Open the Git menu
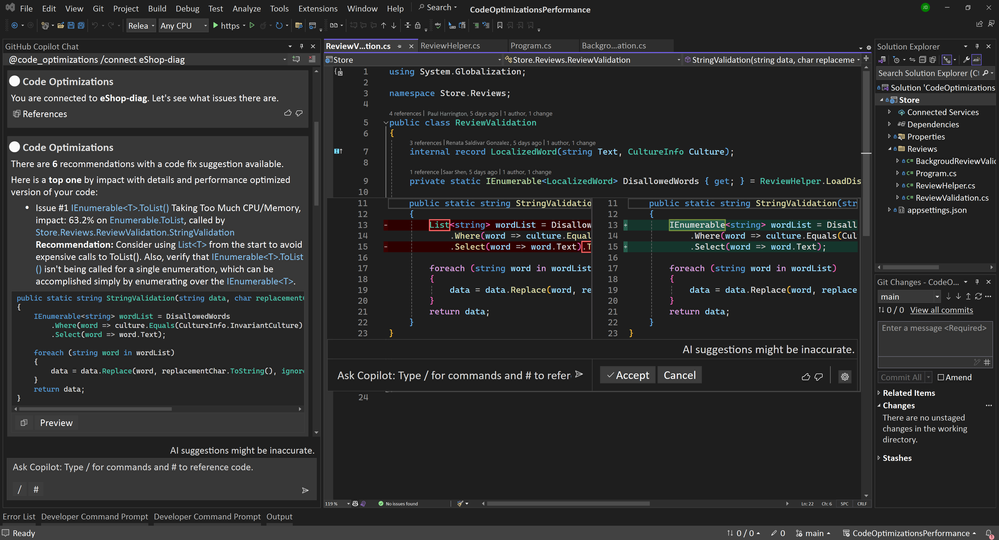The height and width of the screenshot is (540, 999). click(98, 8)
